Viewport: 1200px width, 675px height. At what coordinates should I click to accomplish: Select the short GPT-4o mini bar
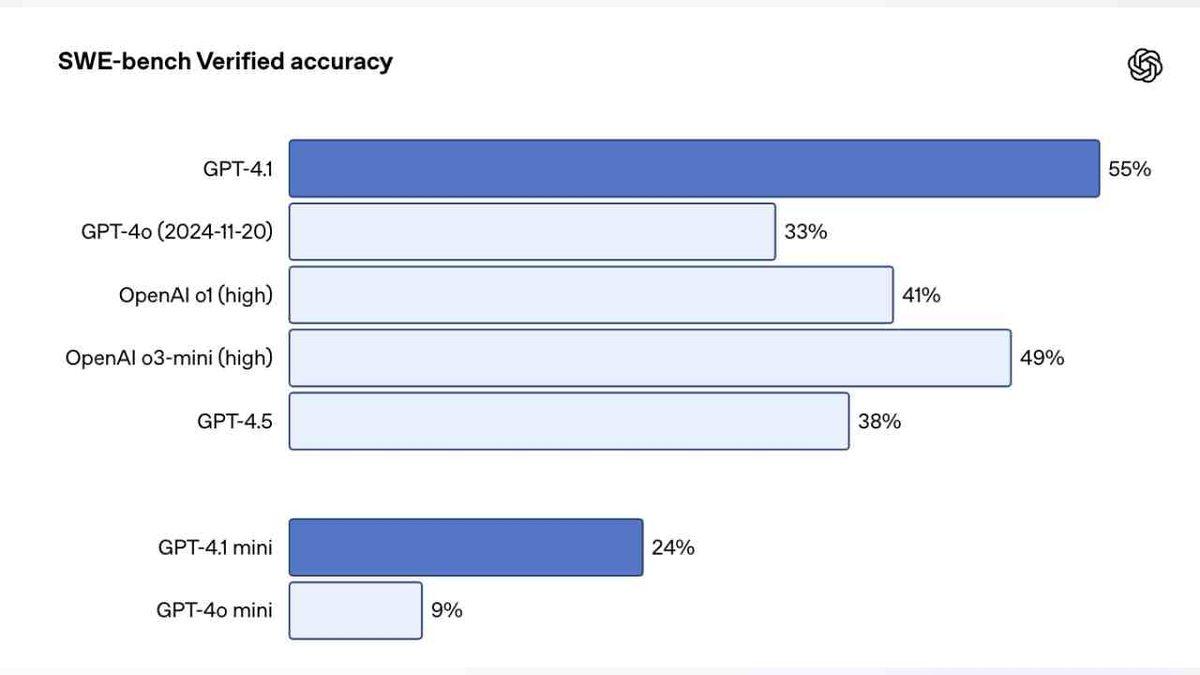coord(356,610)
